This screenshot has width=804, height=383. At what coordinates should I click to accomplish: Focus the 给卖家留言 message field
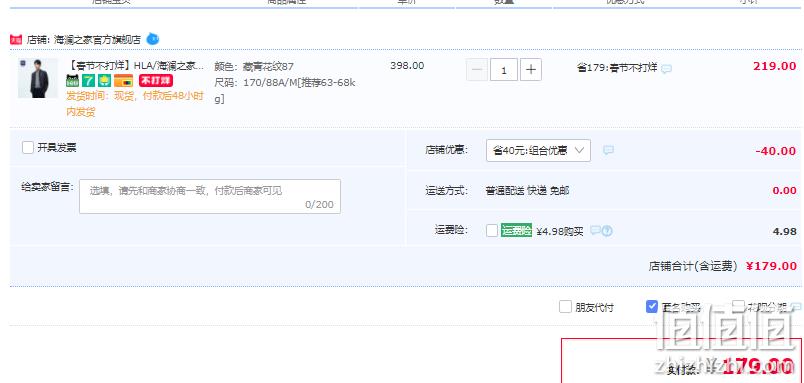pos(210,196)
